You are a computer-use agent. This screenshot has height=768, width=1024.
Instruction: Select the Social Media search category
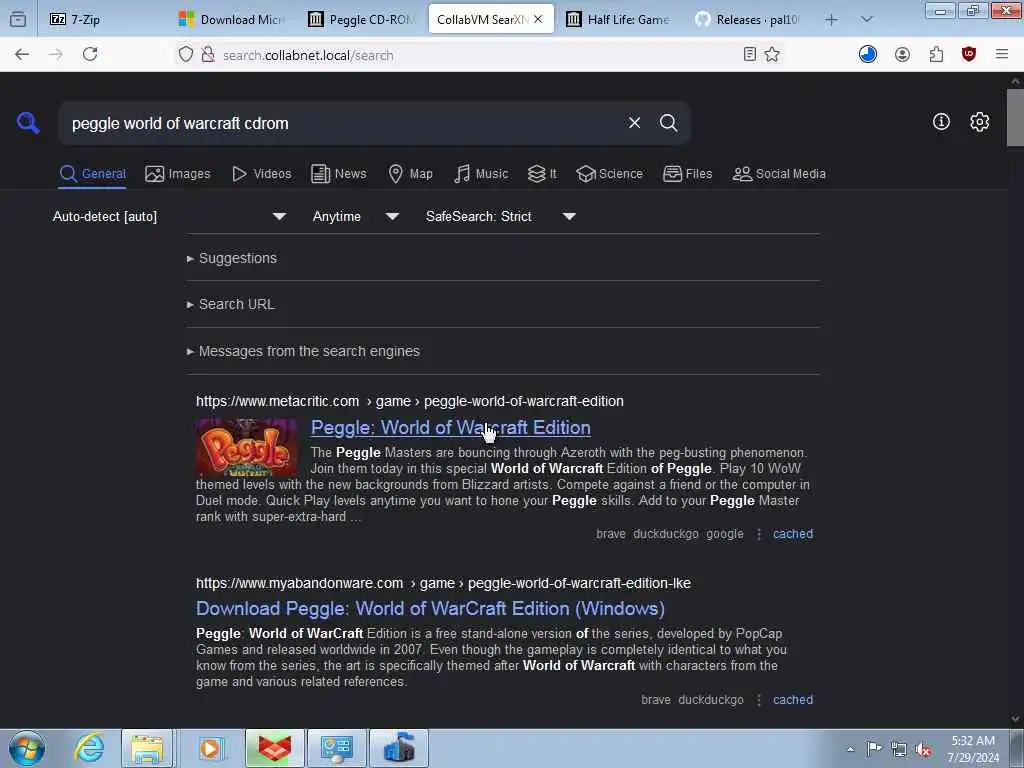779,174
